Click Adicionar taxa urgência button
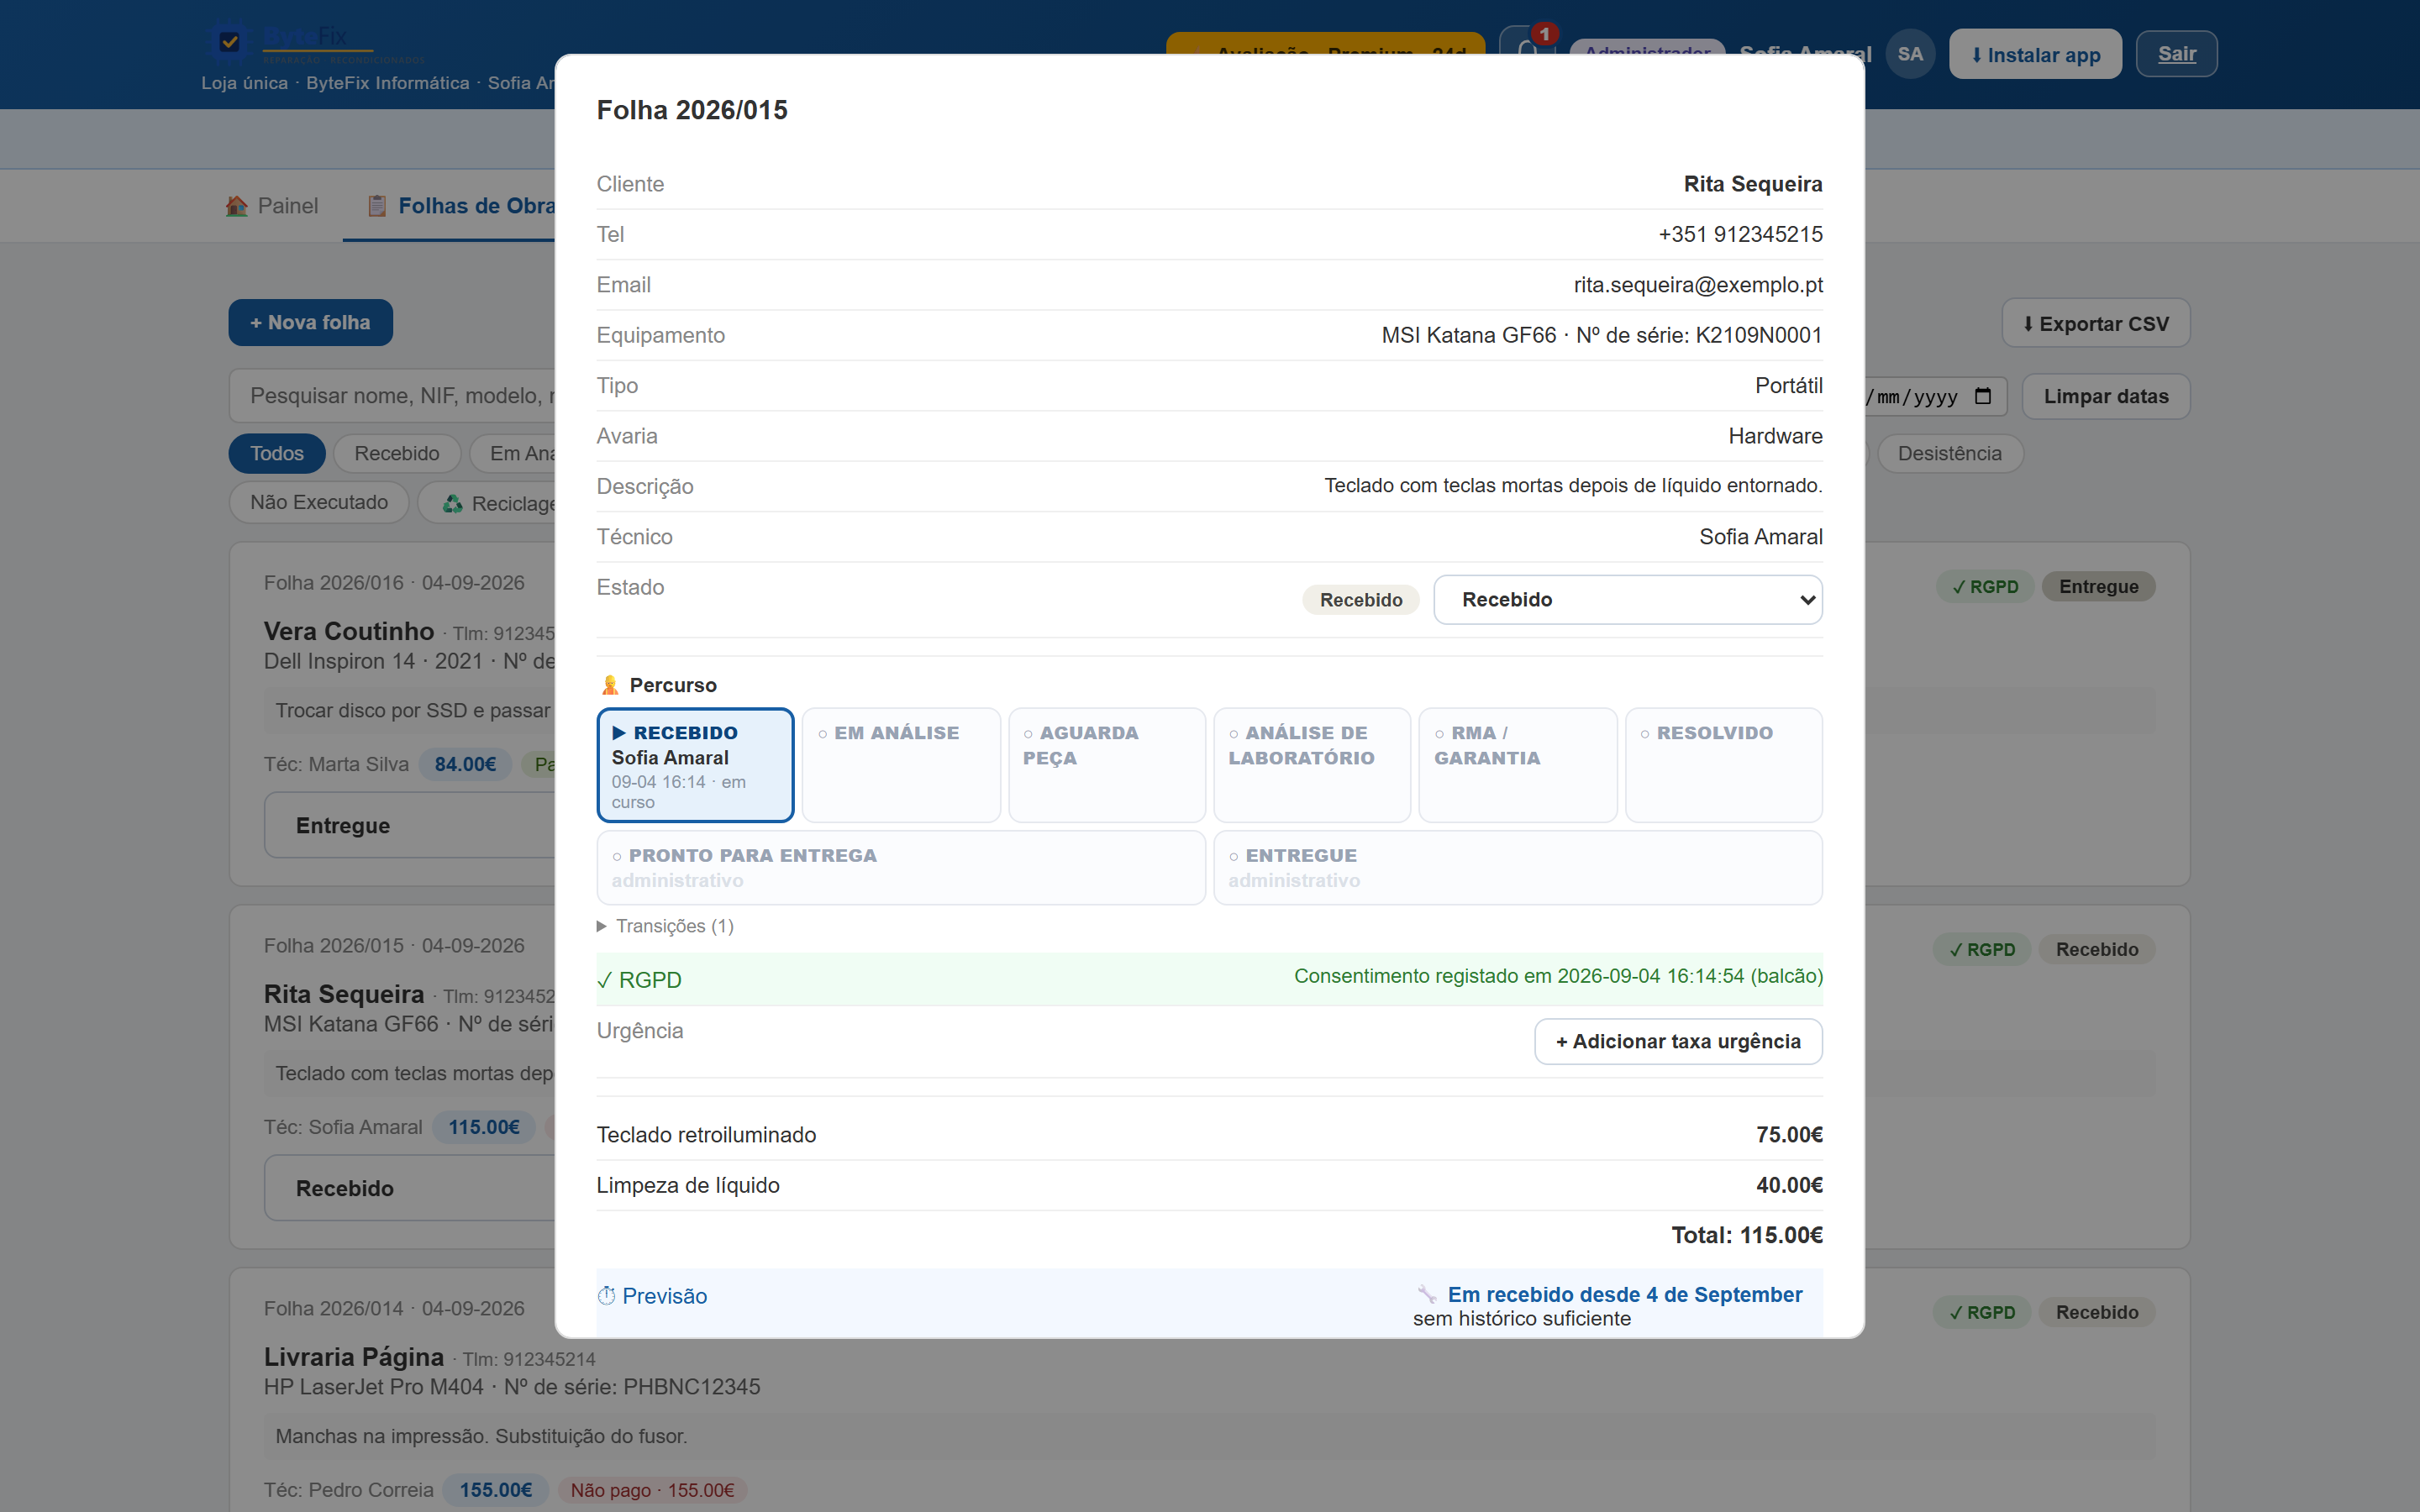 point(1678,1042)
